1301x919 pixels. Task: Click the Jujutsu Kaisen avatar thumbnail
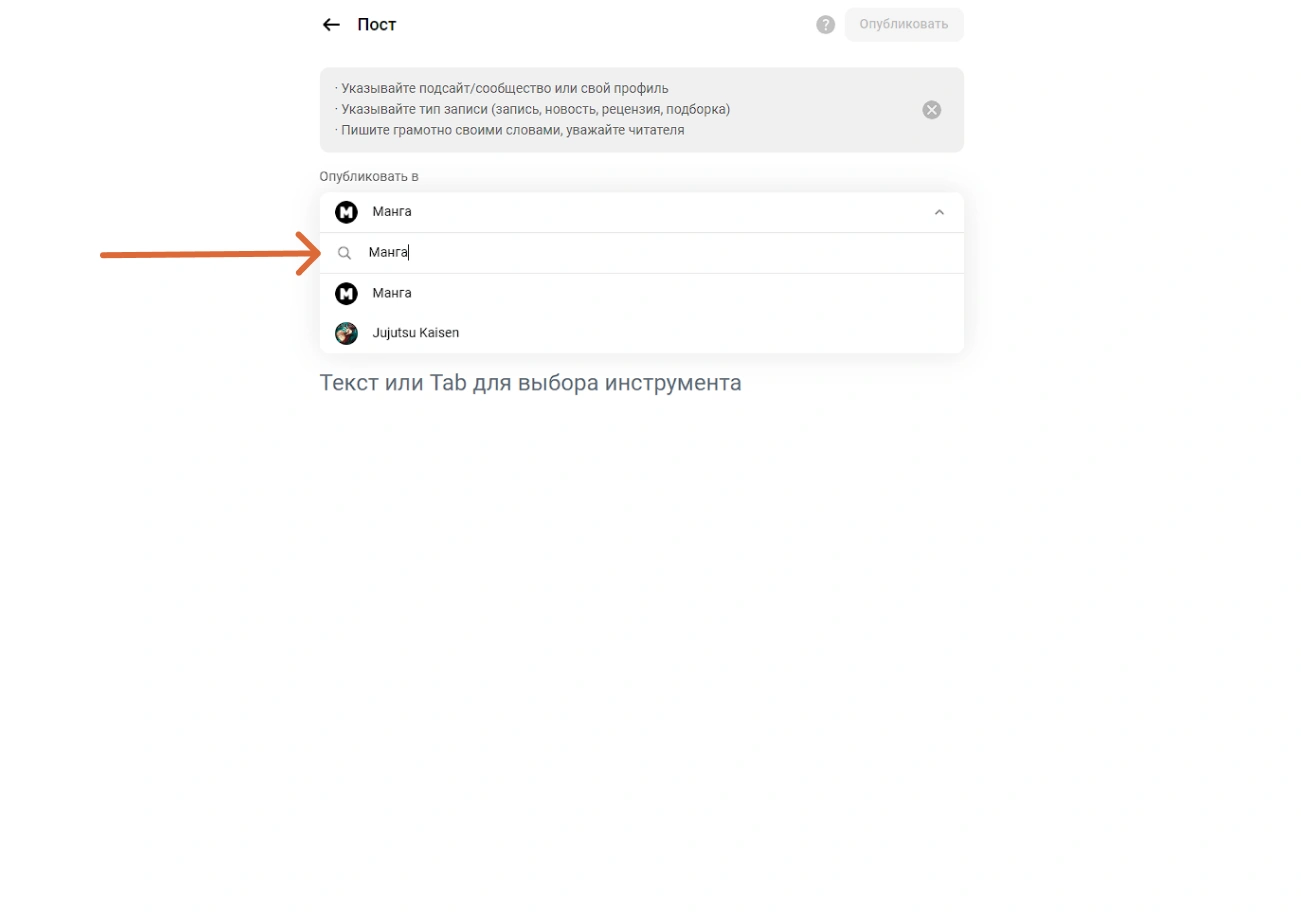346,333
